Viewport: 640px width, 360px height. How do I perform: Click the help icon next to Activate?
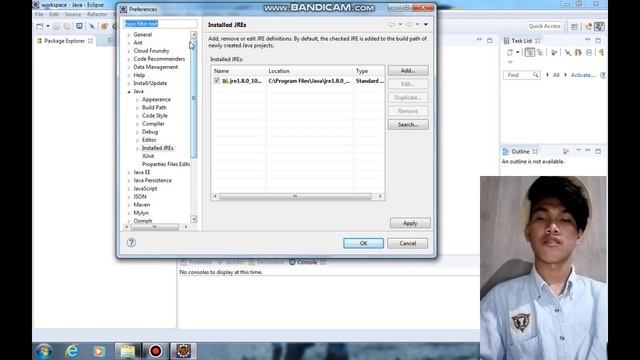coord(603,75)
